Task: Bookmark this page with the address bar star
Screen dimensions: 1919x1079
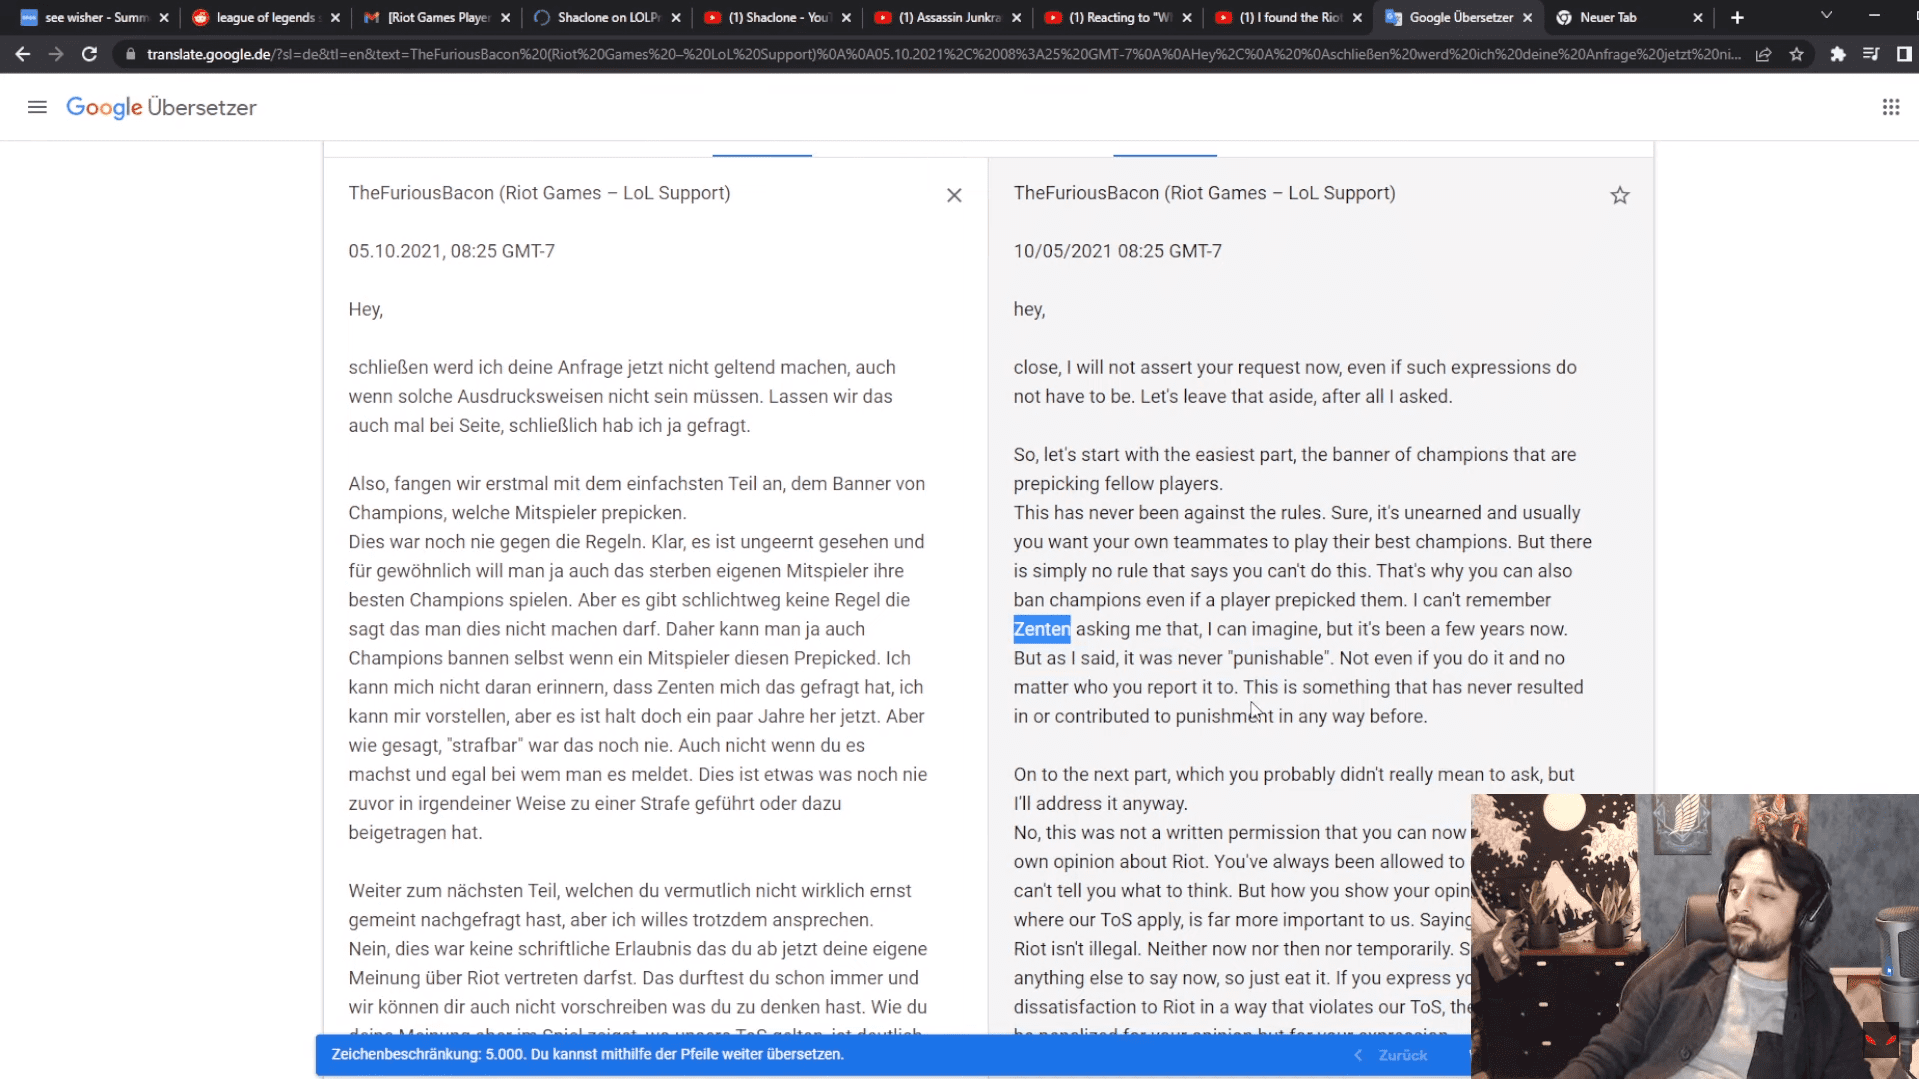Action: (1796, 54)
